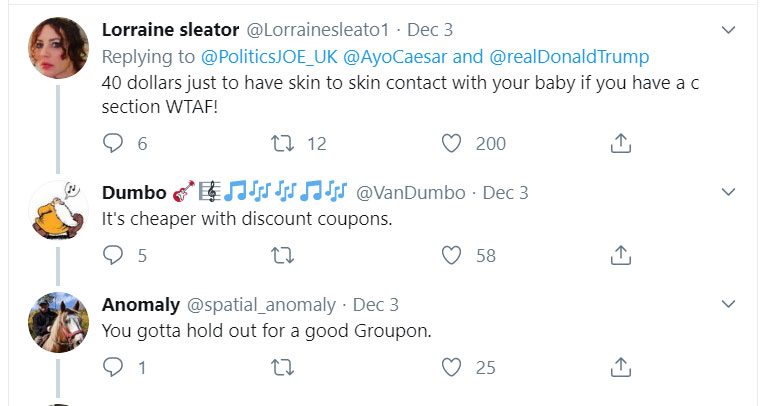Expand the options chevron on Dumbo's tweet
The image size is (780, 406).
tap(728, 192)
